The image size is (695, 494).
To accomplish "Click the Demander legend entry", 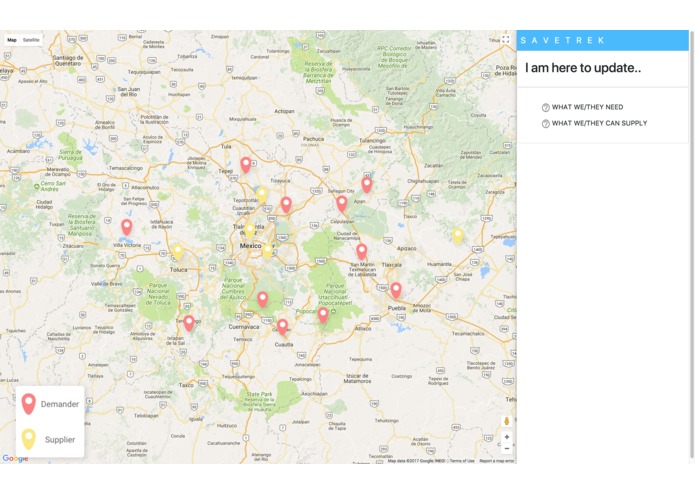I will tap(50, 404).
